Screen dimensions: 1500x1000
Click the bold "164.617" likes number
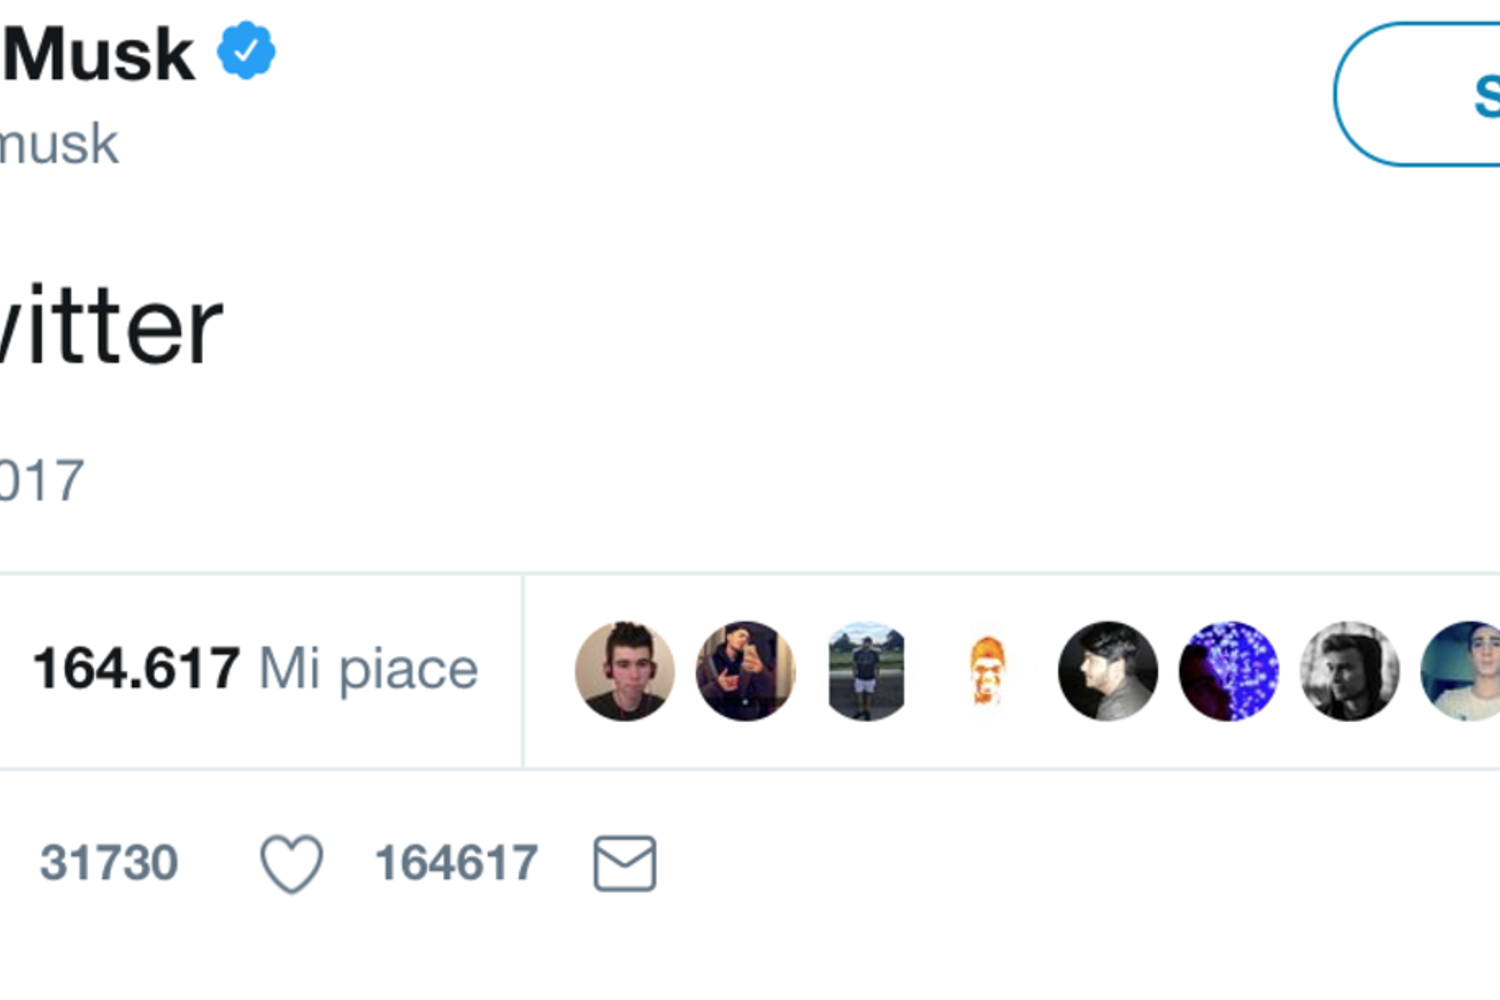[x=136, y=668]
